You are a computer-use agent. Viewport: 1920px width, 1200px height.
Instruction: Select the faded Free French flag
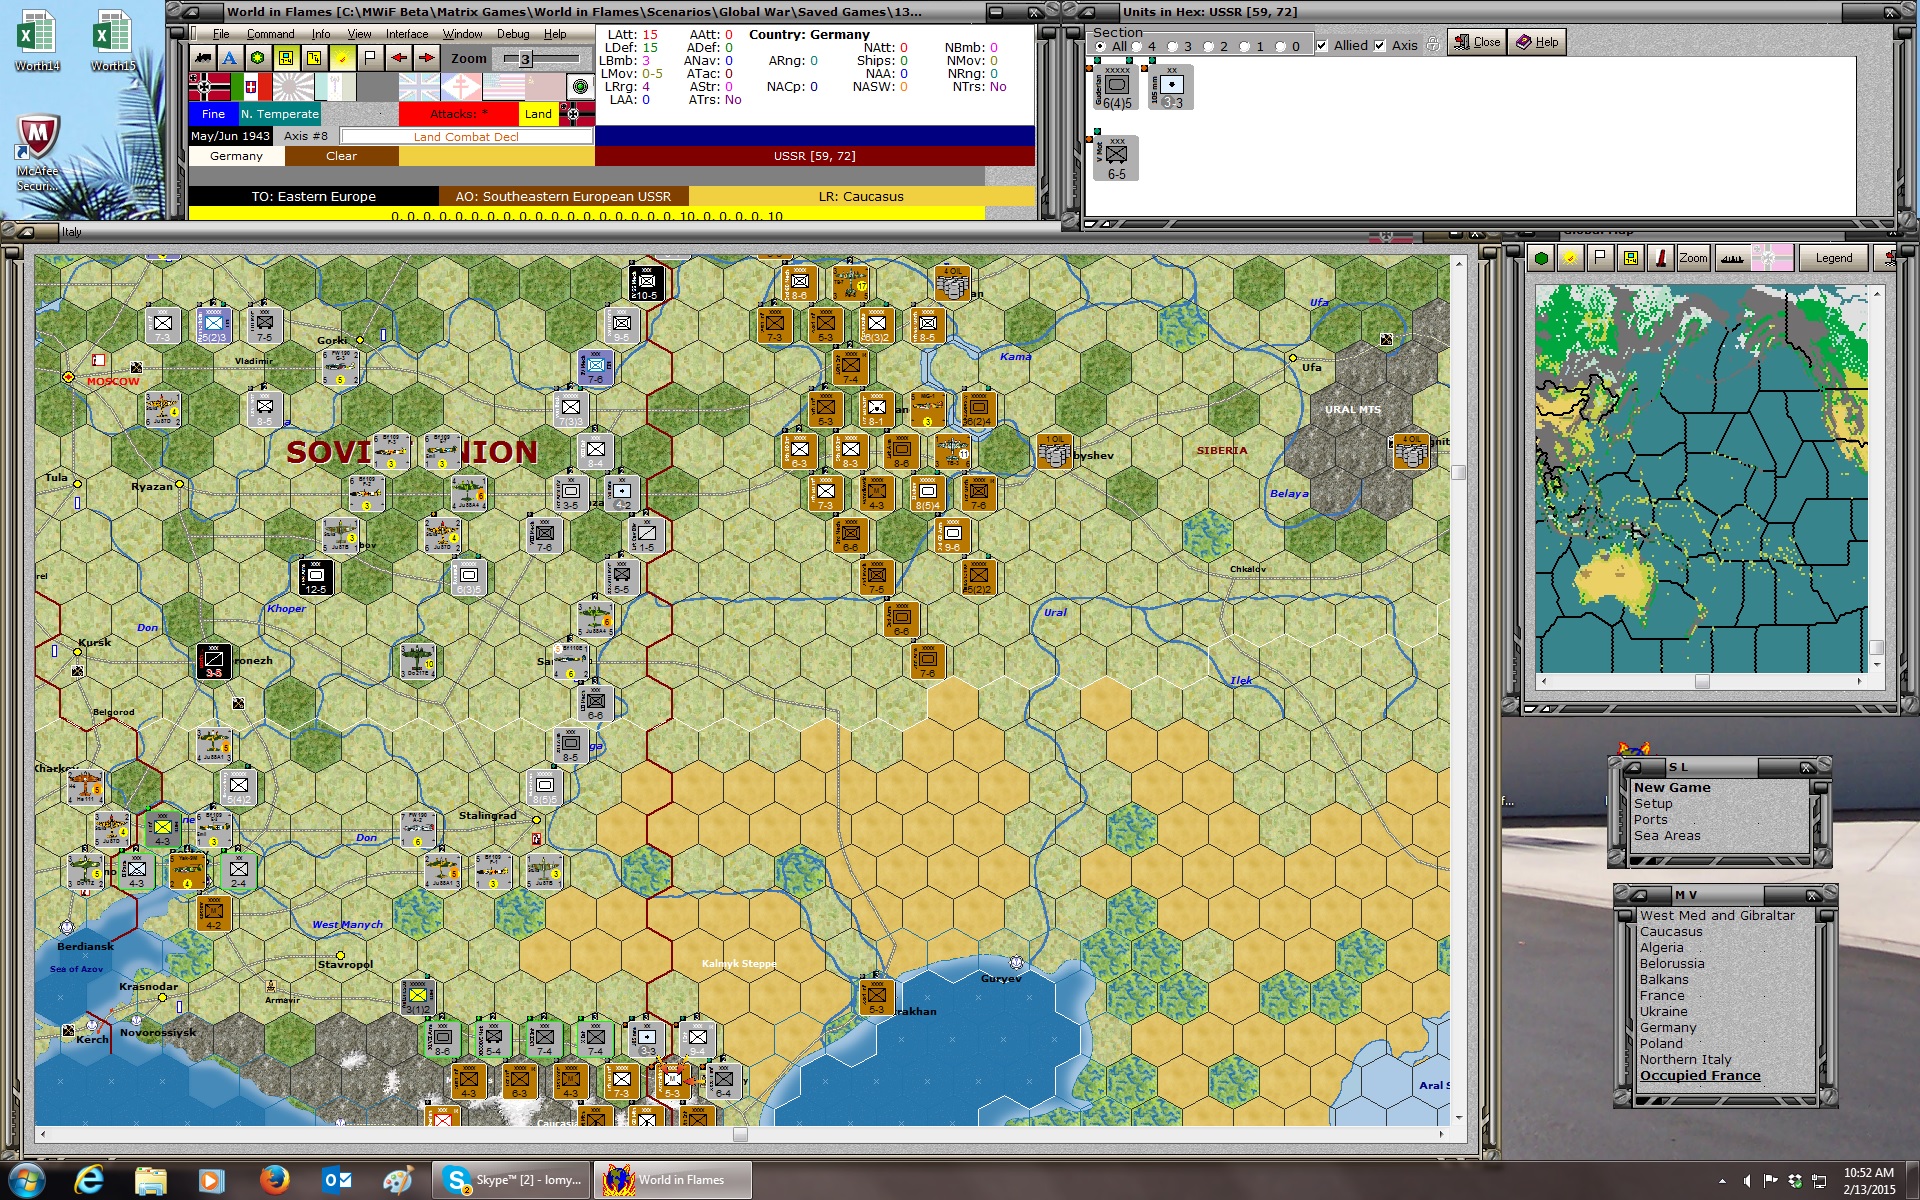461,87
